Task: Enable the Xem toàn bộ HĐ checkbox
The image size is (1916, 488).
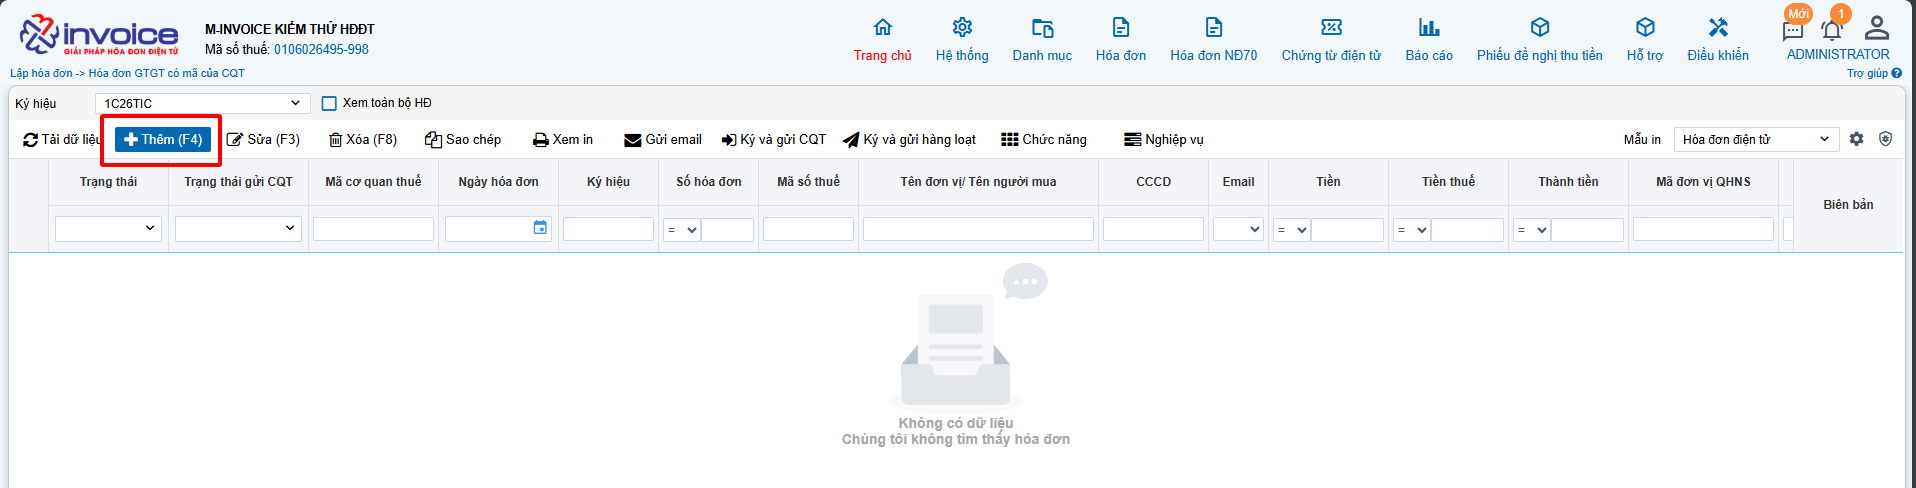Action: click(329, 103)
